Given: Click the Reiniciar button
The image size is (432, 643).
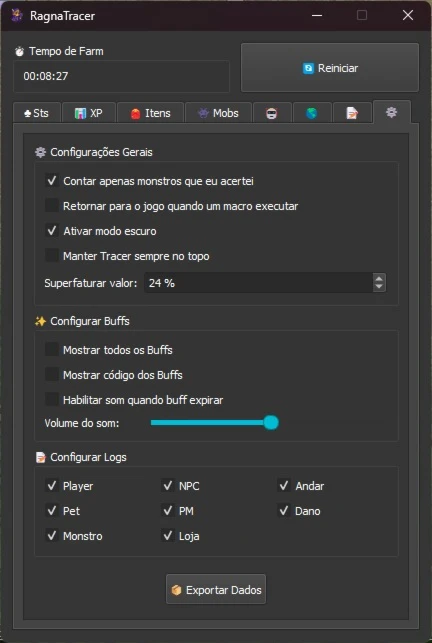Looking at the screenshot, I should pos(330,68).
